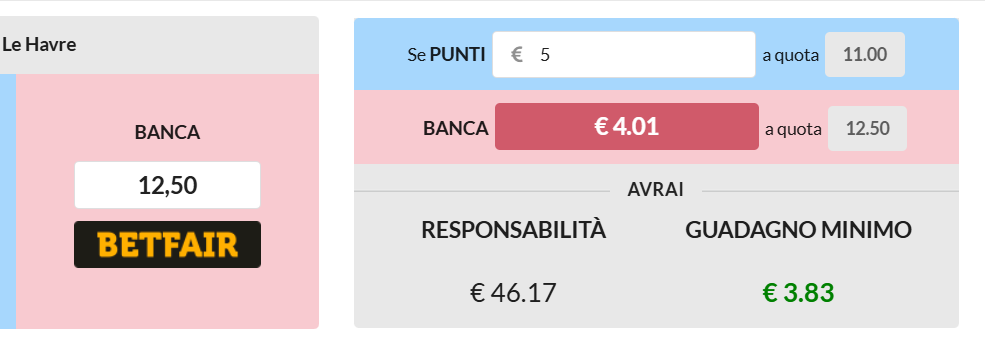This screenshot has width=985, height=362.
Task: Click the RESPONSABILITÀ heading
Action: tap(513, 230)
